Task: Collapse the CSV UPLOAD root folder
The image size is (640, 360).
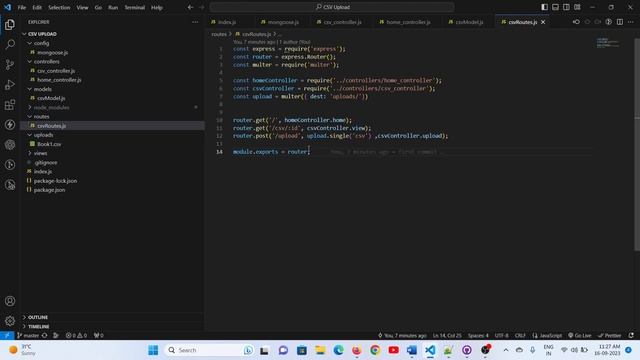Action: (112, 34)
